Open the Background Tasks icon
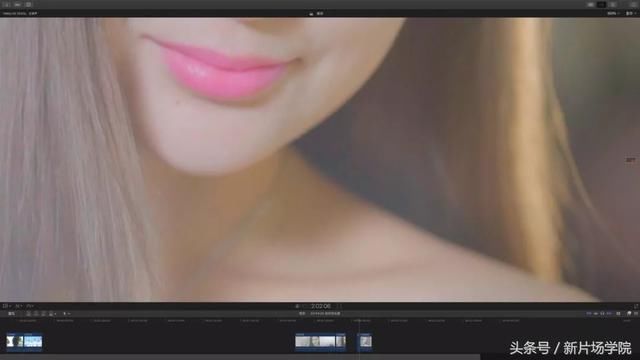640x360 pixels. click(x=29, y=4)
